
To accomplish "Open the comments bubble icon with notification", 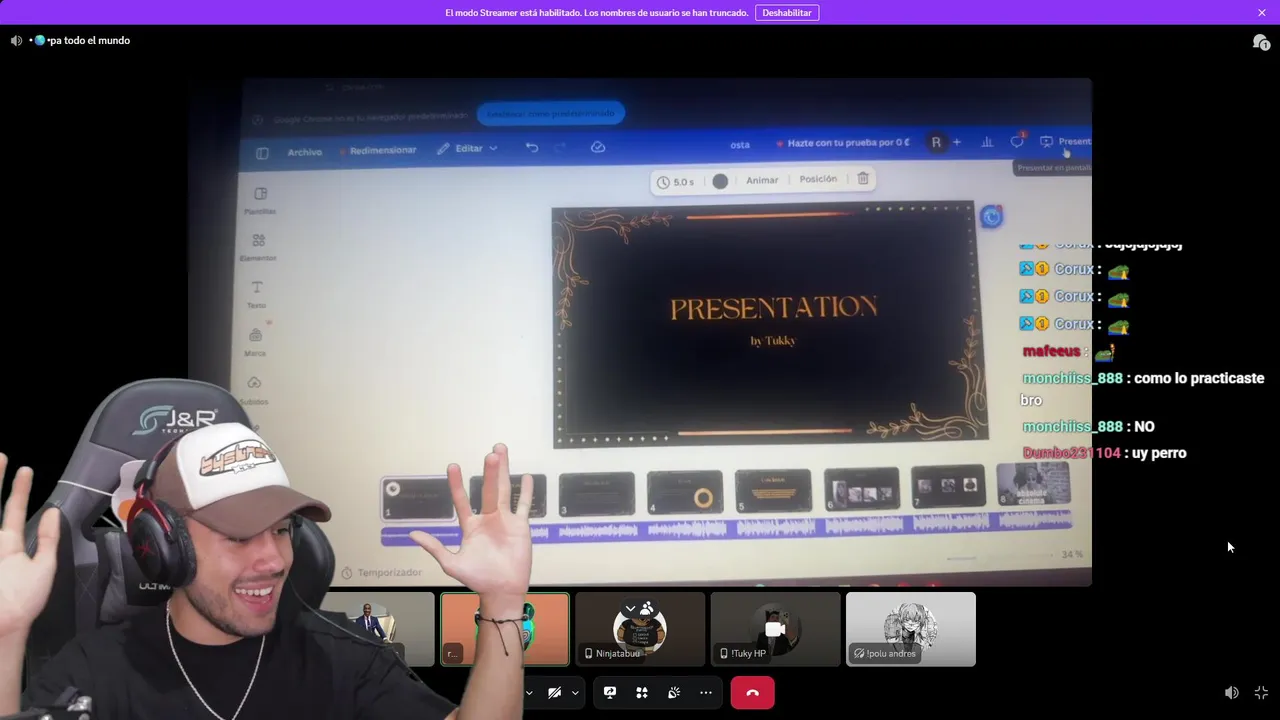I will point(1017,141).
